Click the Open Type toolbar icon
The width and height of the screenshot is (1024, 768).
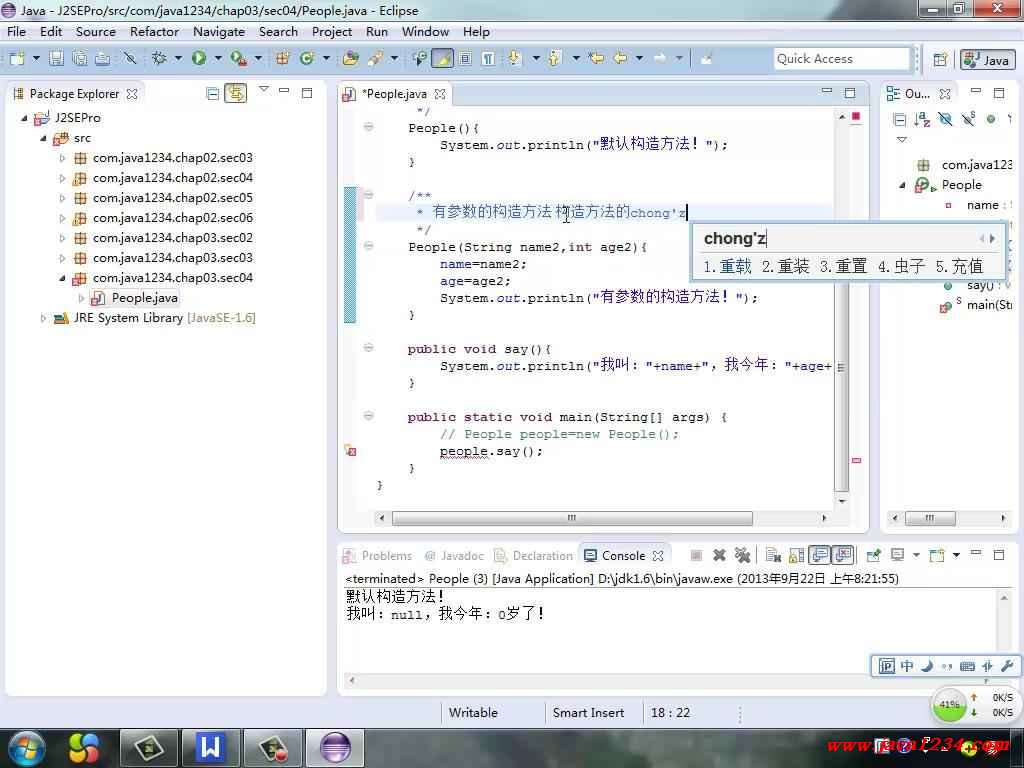click(x=351, y=59)
